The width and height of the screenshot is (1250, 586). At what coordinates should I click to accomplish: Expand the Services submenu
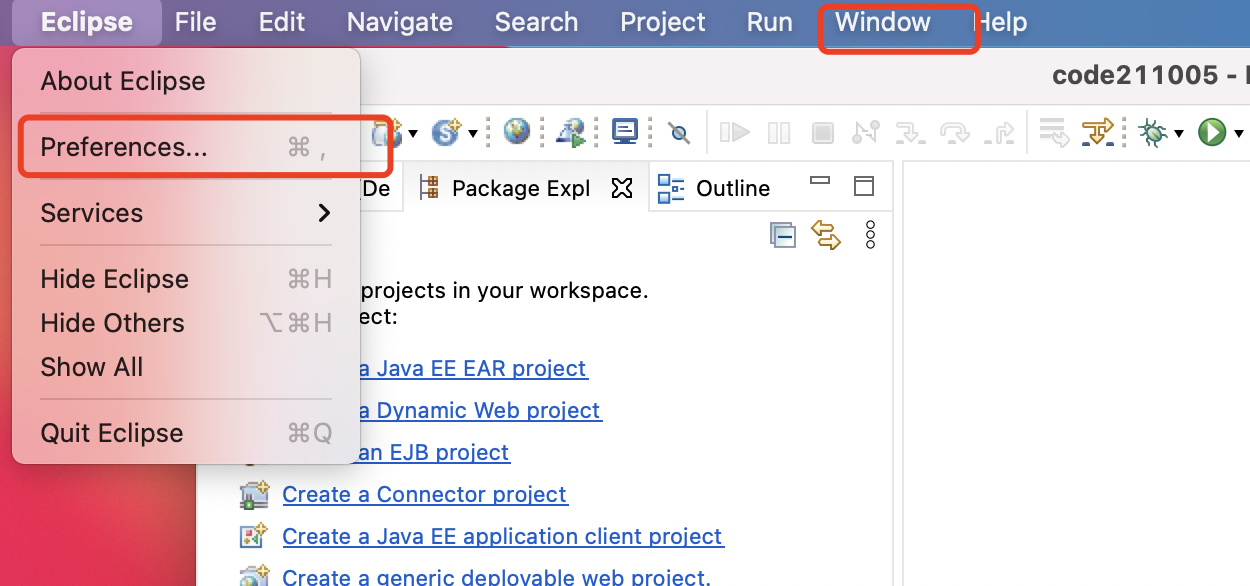point(186,213)
